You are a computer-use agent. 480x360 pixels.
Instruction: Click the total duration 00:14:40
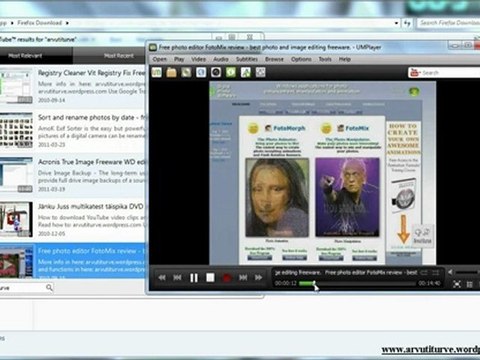429,283
